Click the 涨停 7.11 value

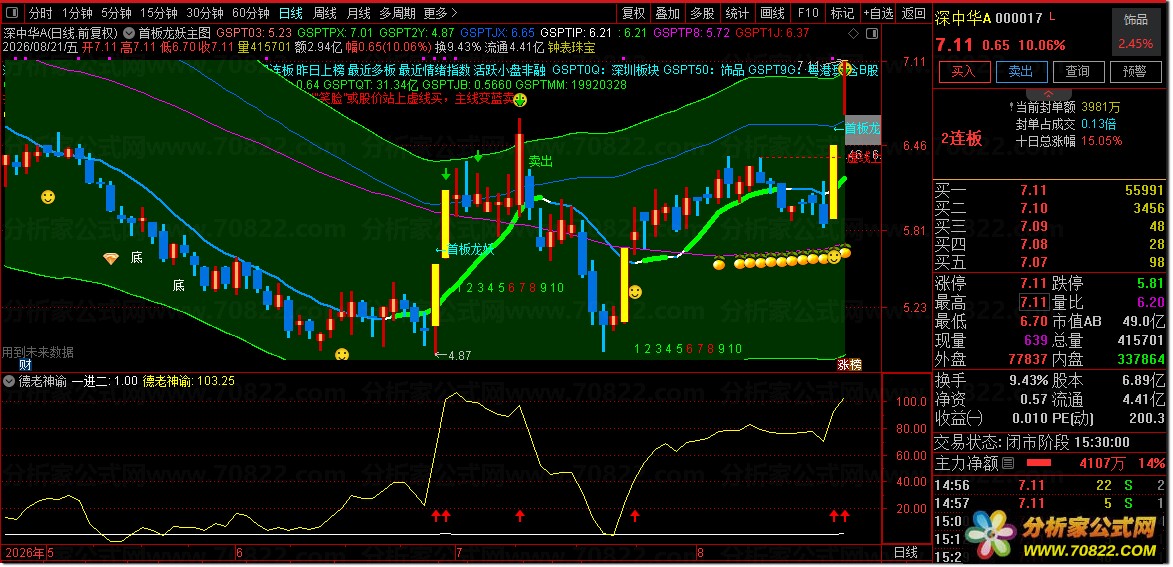click(1033, 284)
